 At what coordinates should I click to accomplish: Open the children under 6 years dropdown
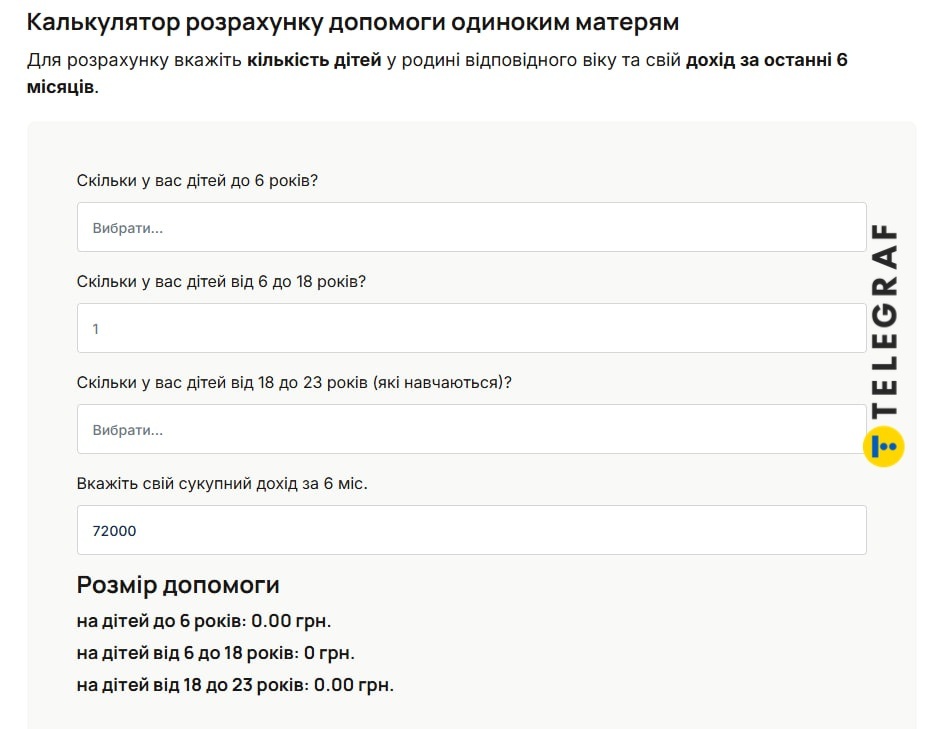(471, 227)
